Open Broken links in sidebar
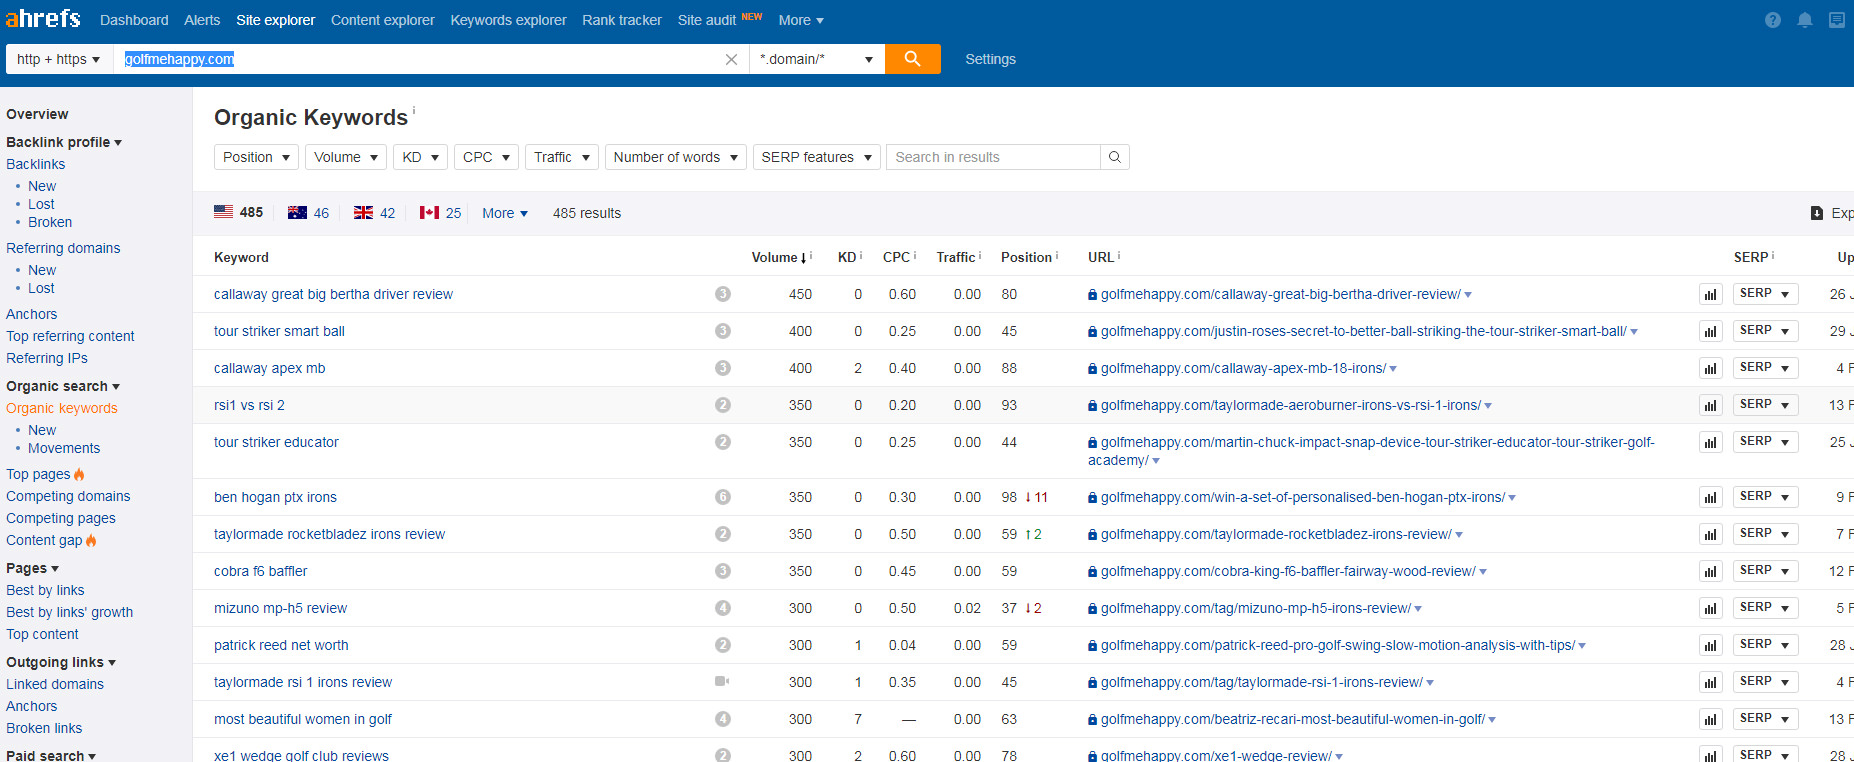 coord(44,728)
